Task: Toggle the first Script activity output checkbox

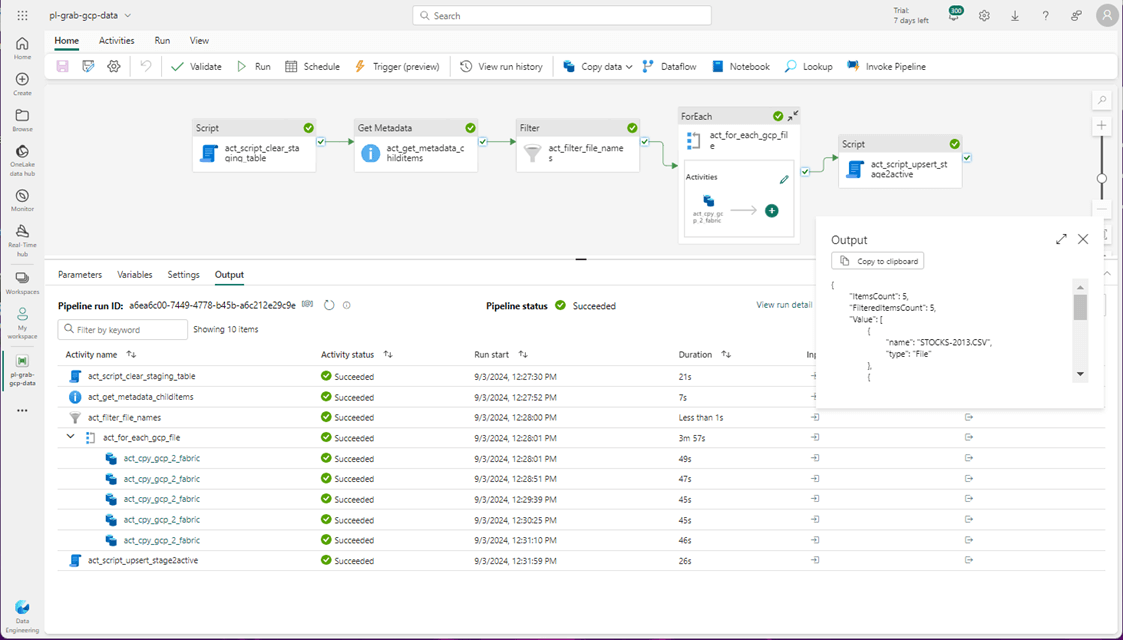Action: point(321,142)
